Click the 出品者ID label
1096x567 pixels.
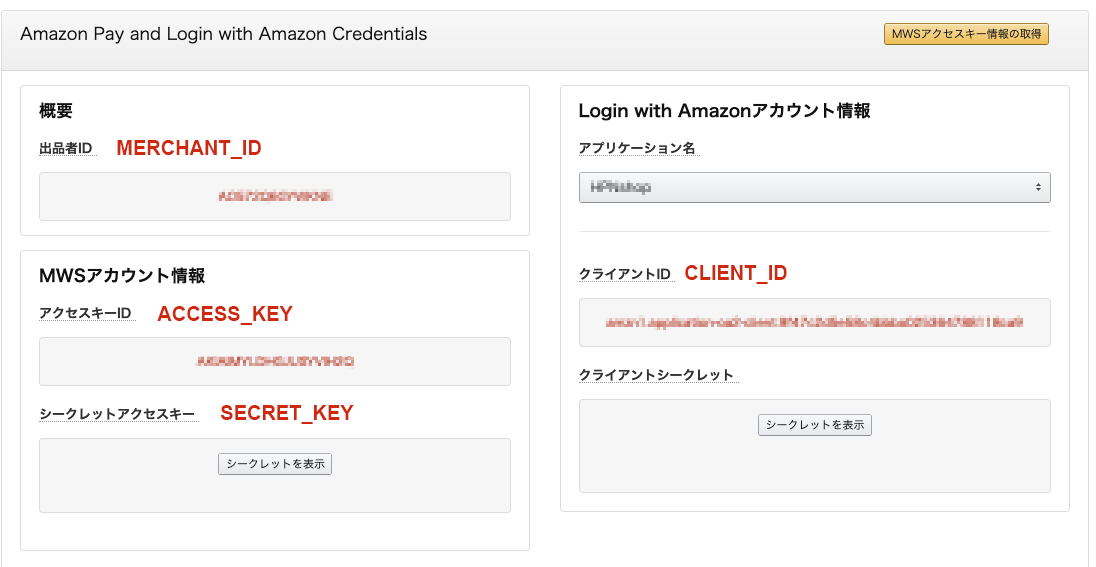coord(66,148)
